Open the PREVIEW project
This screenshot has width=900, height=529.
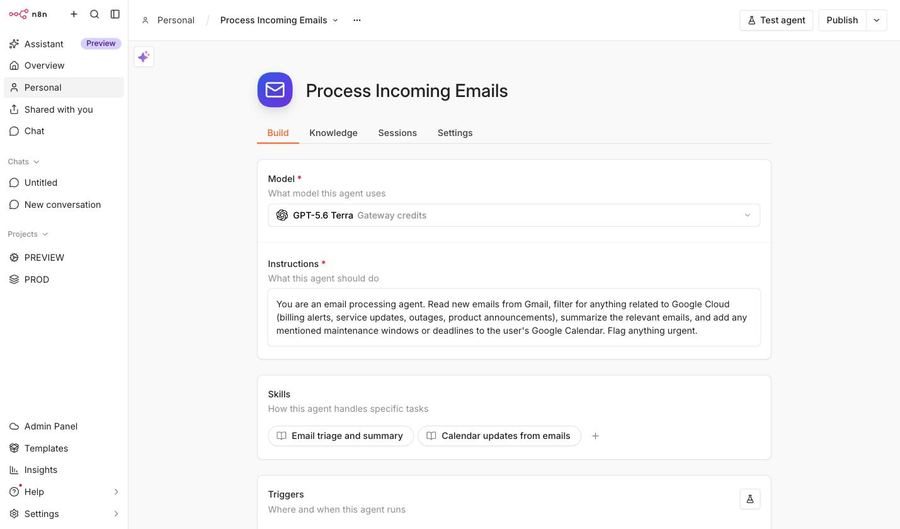tap(64, 258)
